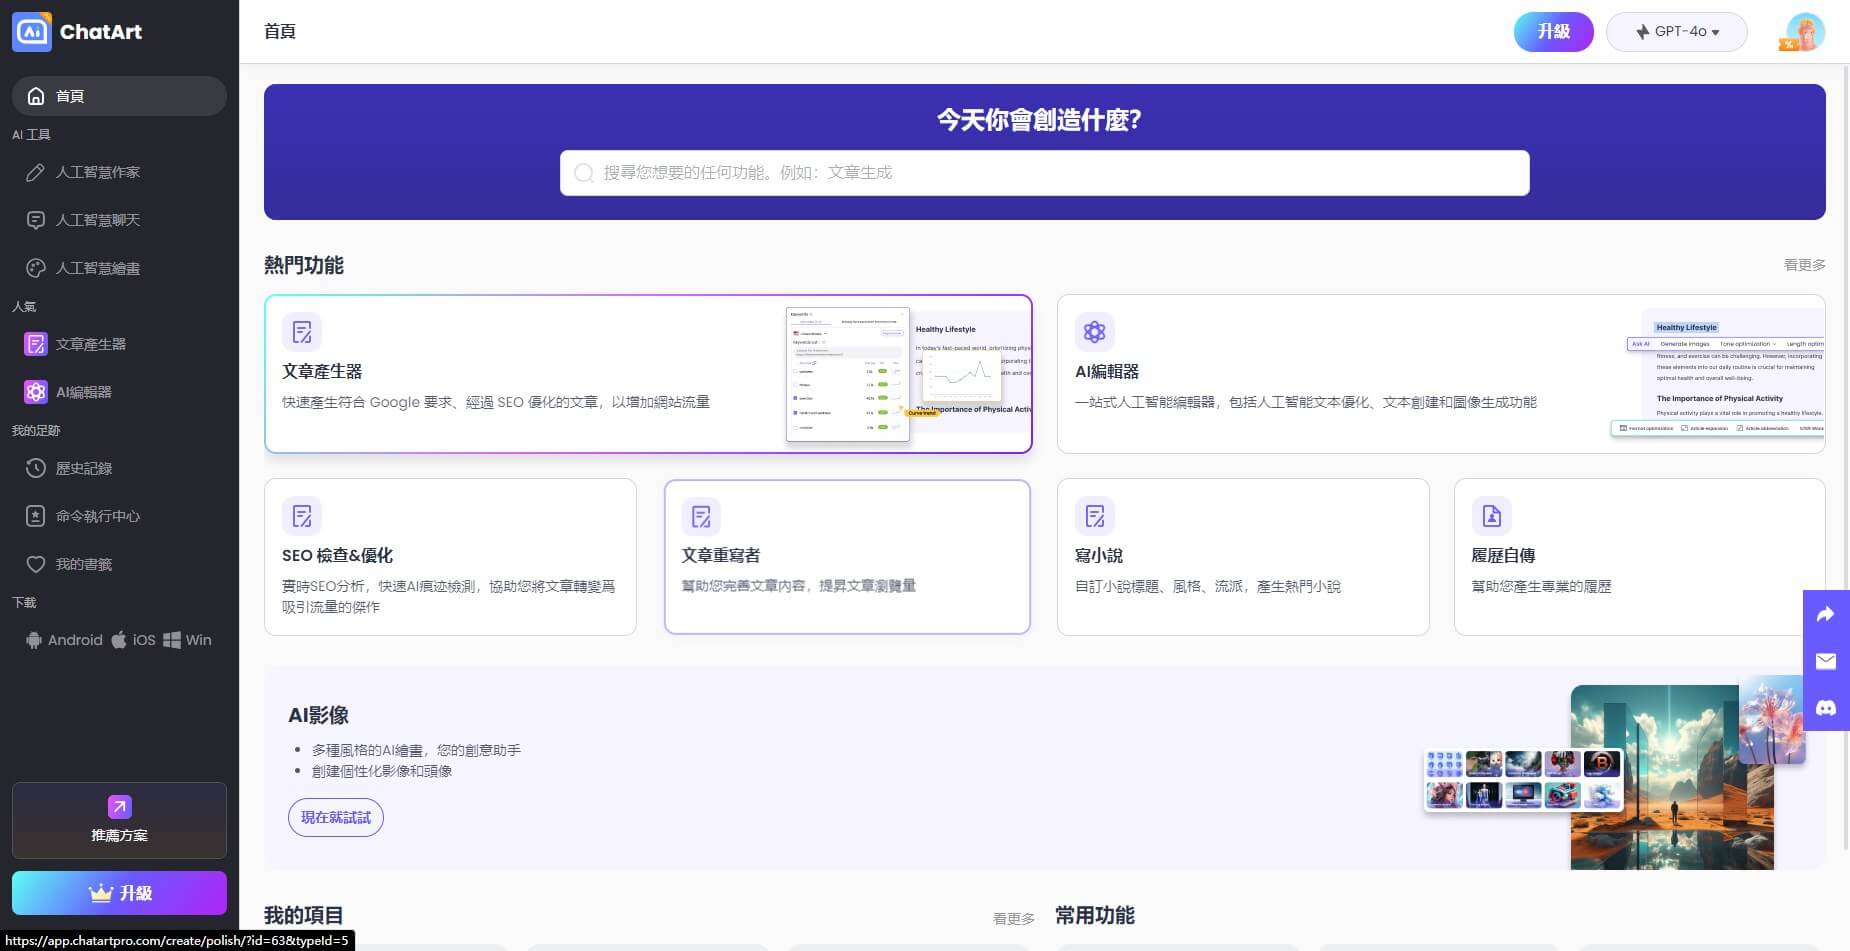
Task: Click the SEO 檢查&優化 card icon
Action: (302, 516)
